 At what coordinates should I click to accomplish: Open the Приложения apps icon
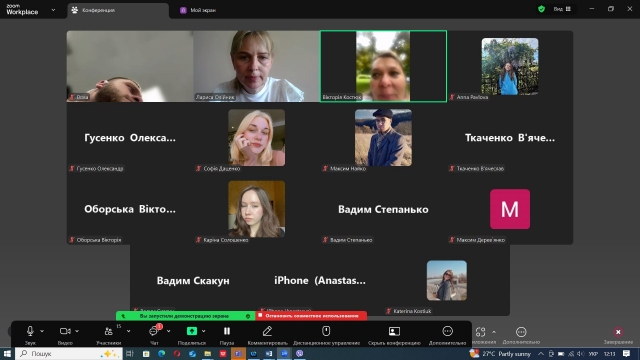pos(481,332)
